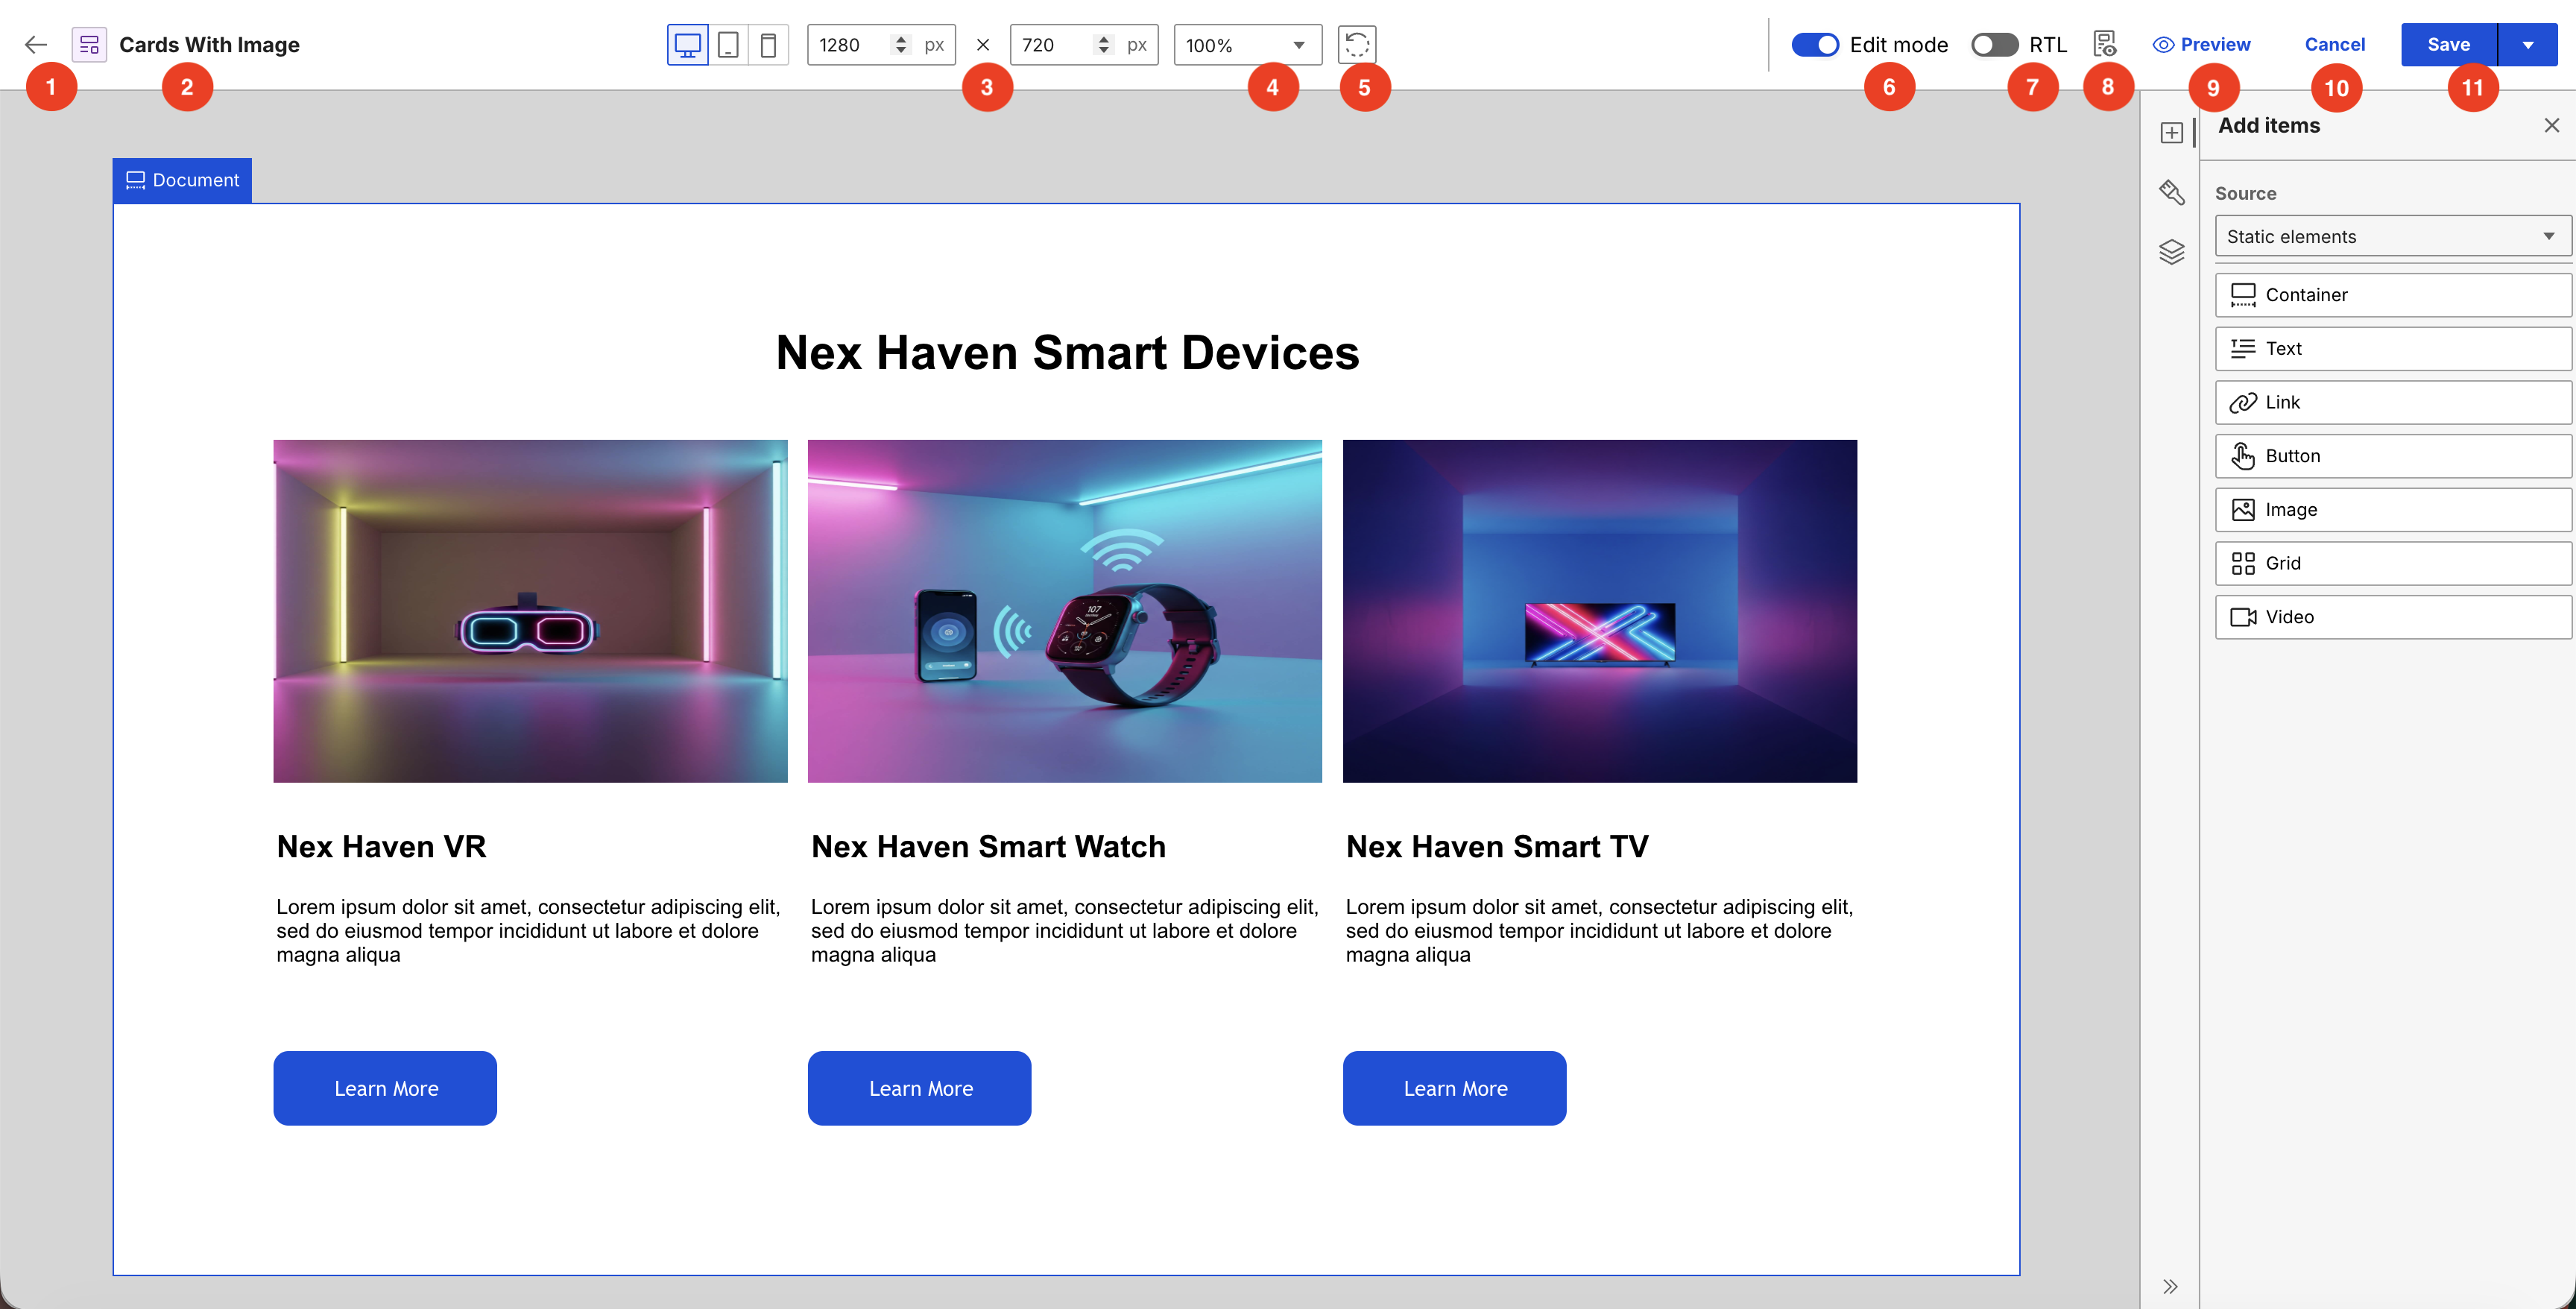
Task: Open the Save dropdown arrow
Action: point(2527,45)
